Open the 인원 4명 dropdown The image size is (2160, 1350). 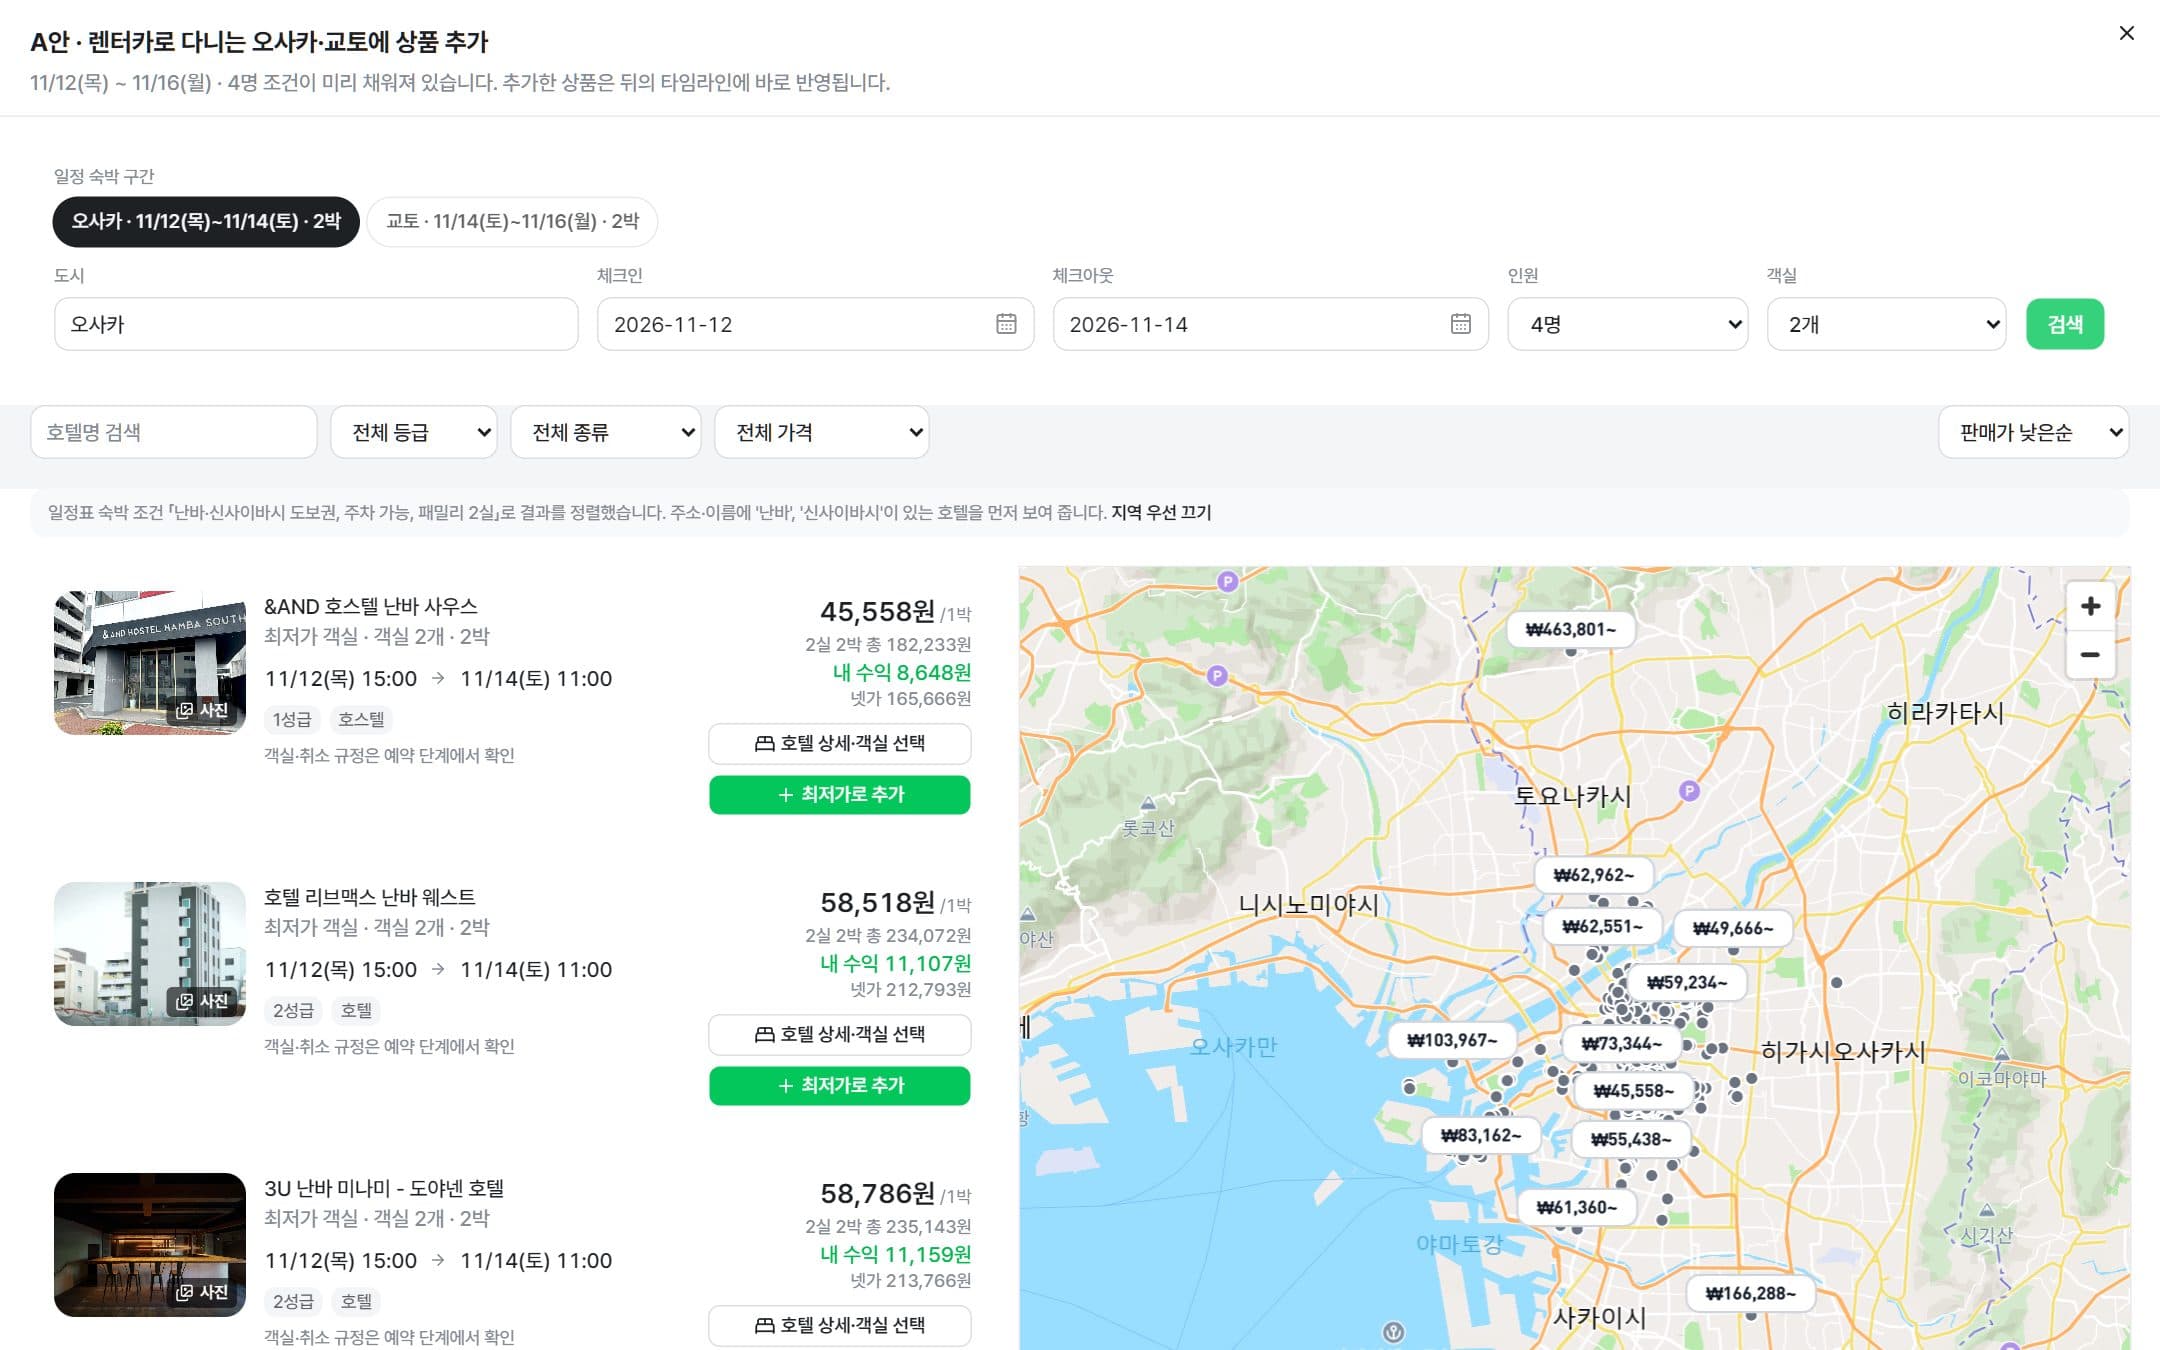(1628, 324)
